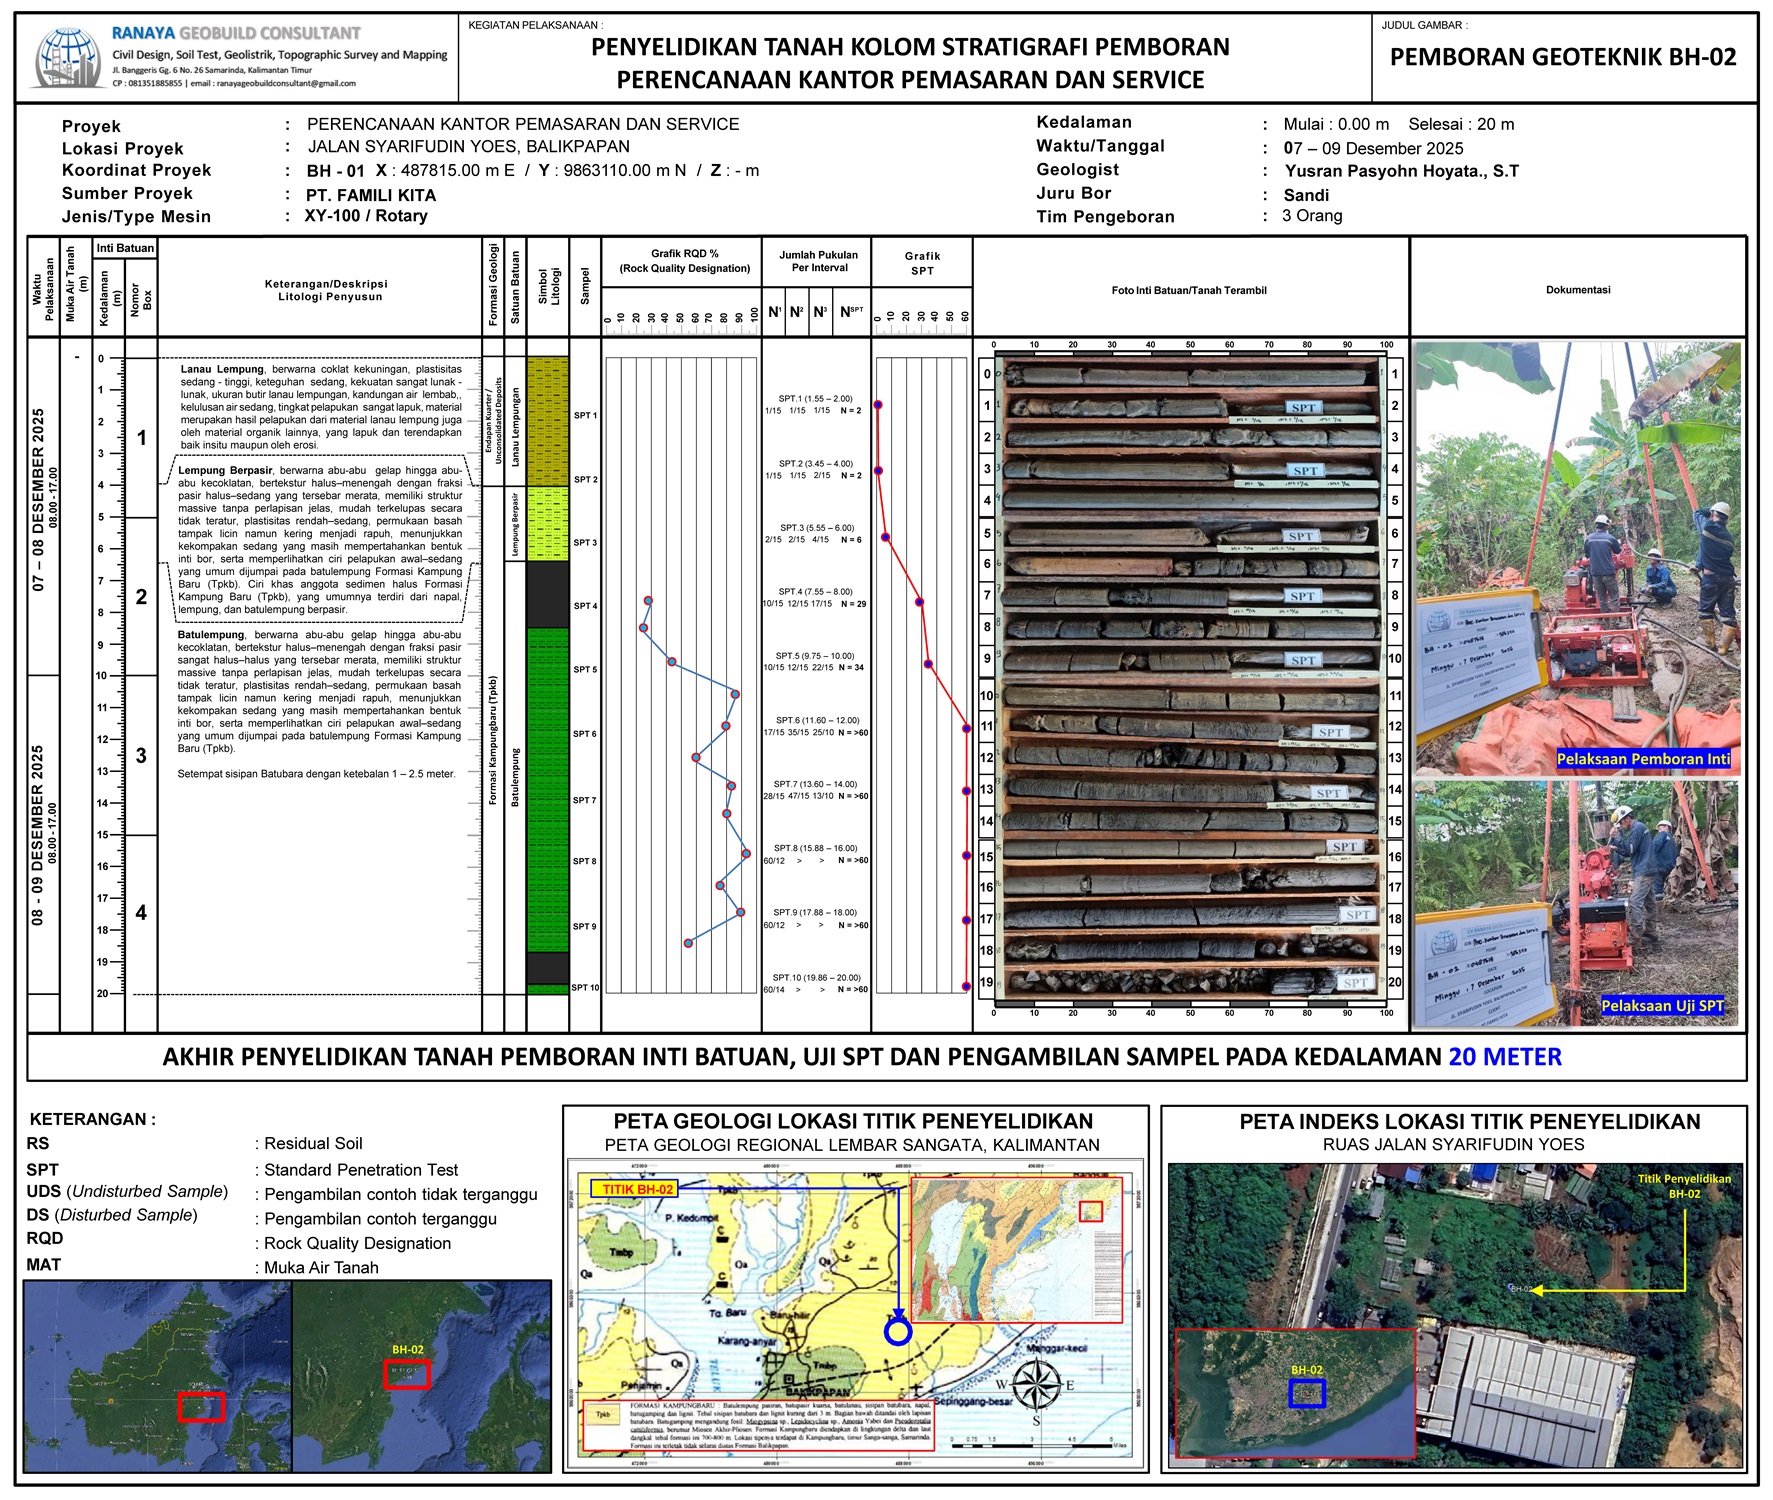Click the topmost RQD graph data point
1773x1500 pixels.
(649, 601)
